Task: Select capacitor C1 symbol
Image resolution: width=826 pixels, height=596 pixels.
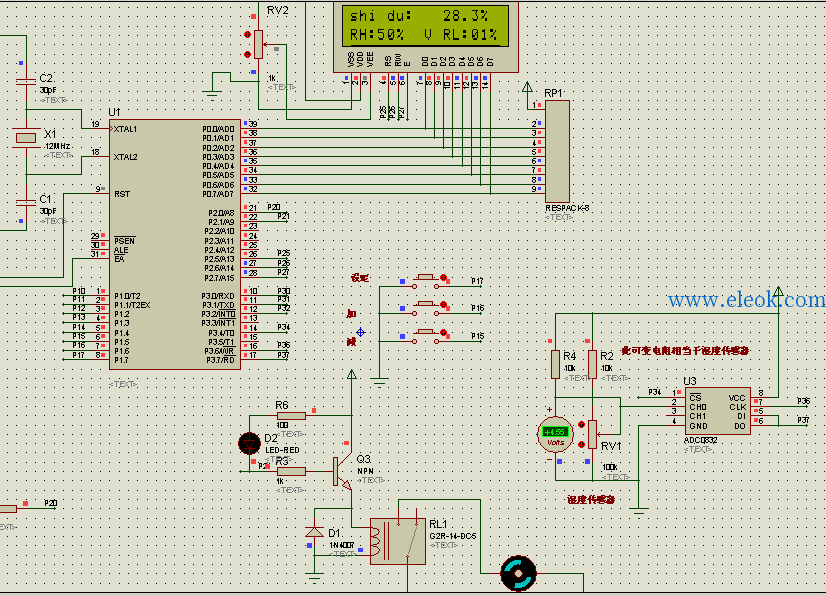Action: (26, 202)
